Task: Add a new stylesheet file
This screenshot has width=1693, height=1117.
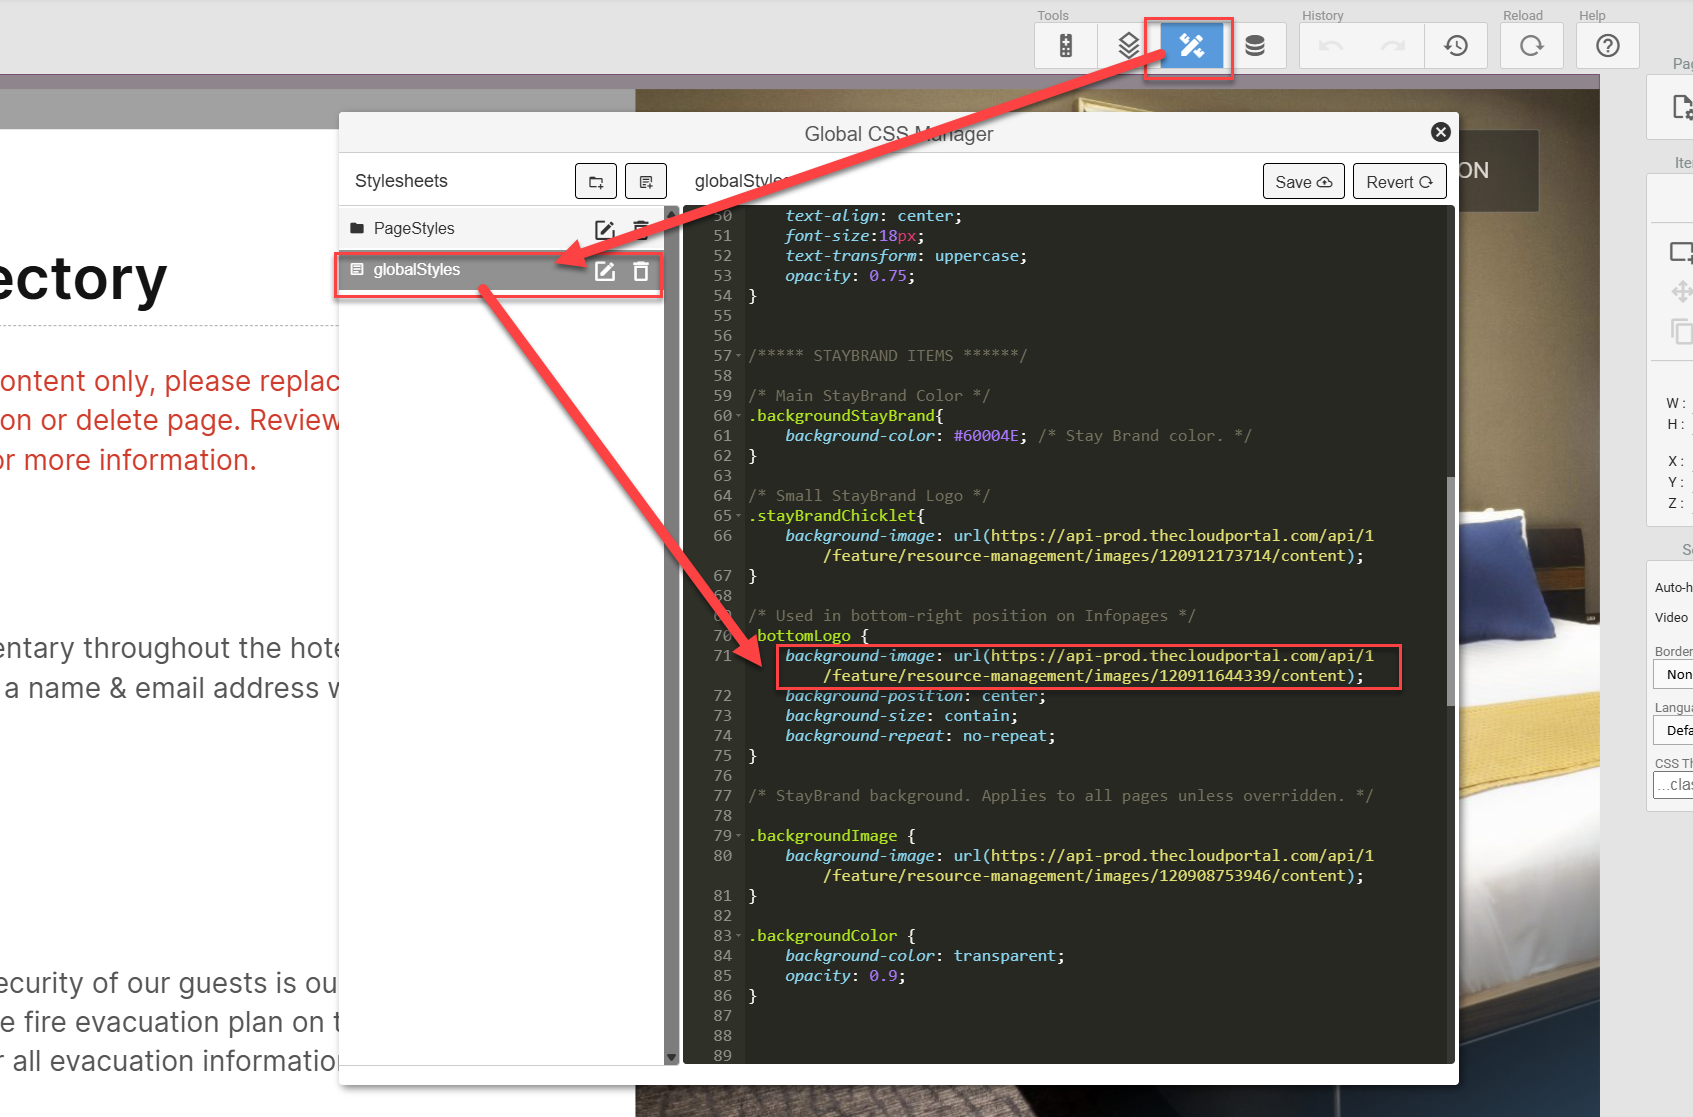Action: point(646,182)
